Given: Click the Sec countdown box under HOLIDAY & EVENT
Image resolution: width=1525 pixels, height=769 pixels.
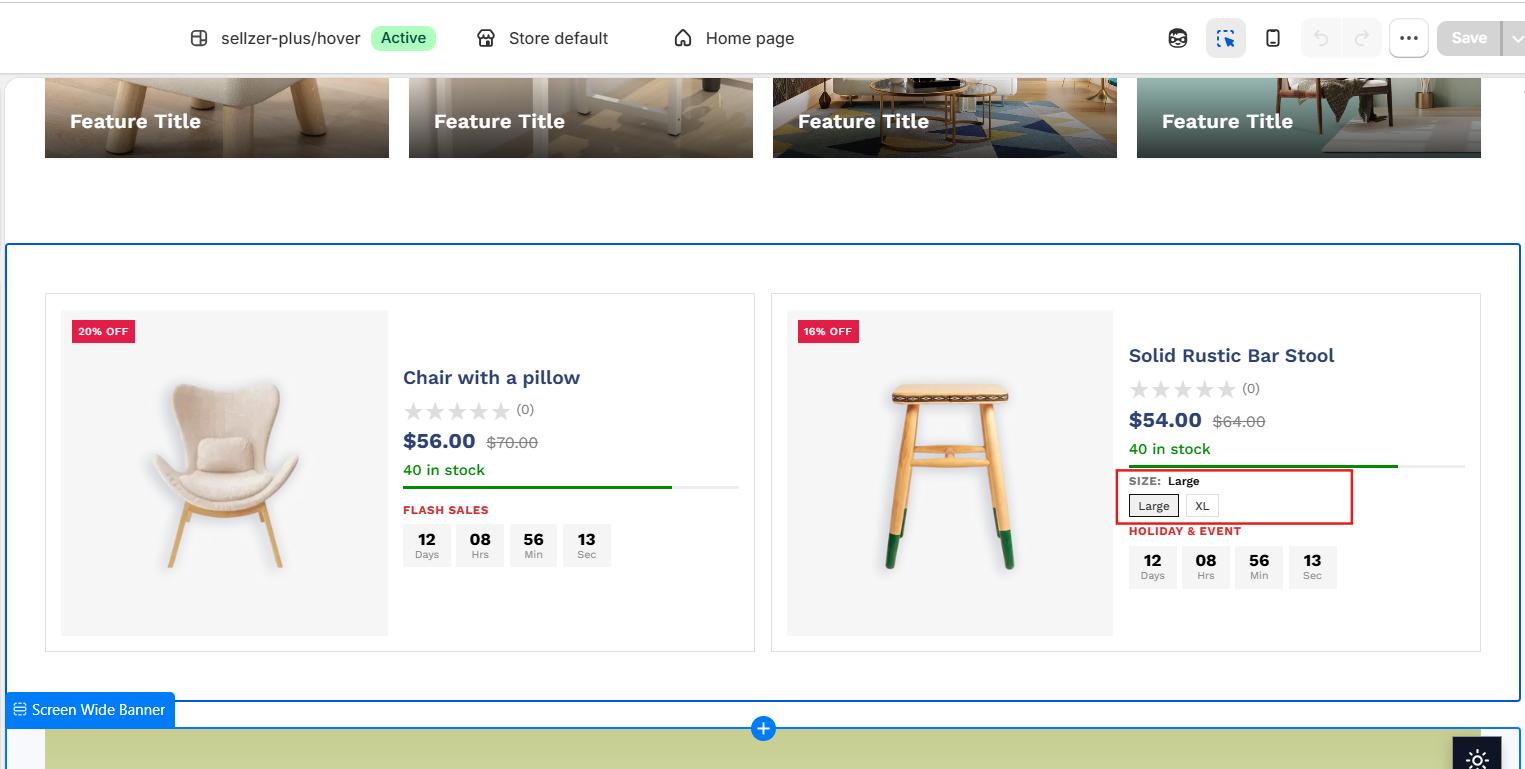Looking at the screenshot, I should click(1313, 567).
